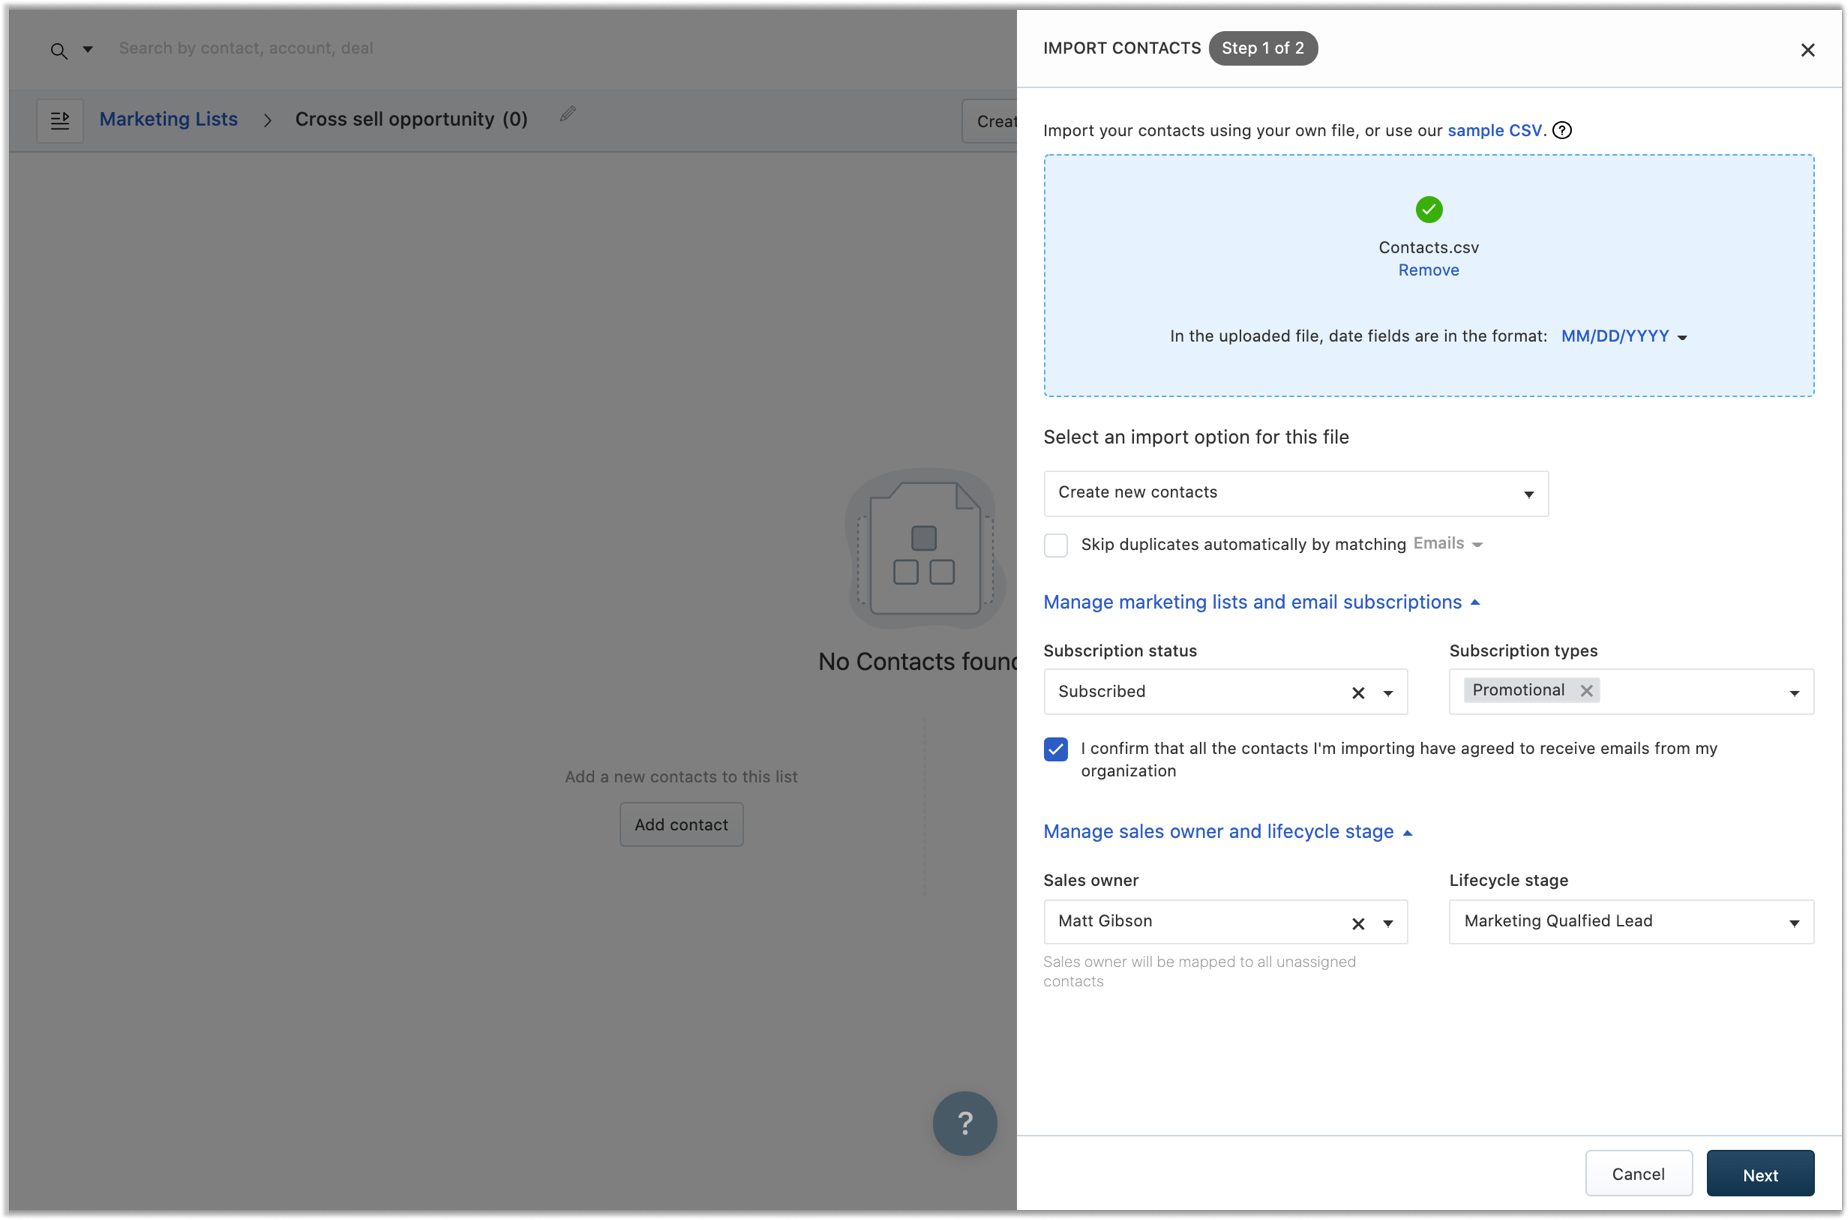
Task: Enable Skip duplicates automatically checkbox
Action: (x=1056, y=545)
